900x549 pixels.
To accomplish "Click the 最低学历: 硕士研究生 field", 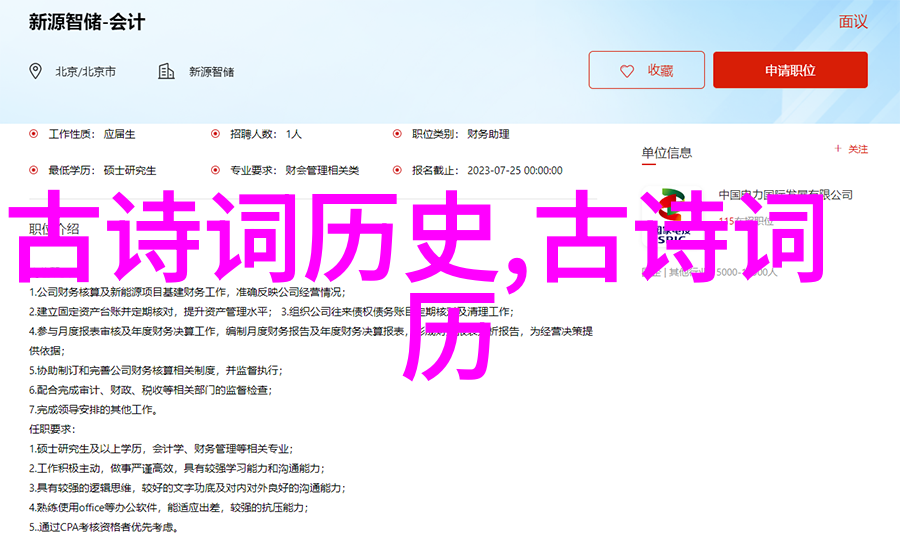I will point(102,171).
